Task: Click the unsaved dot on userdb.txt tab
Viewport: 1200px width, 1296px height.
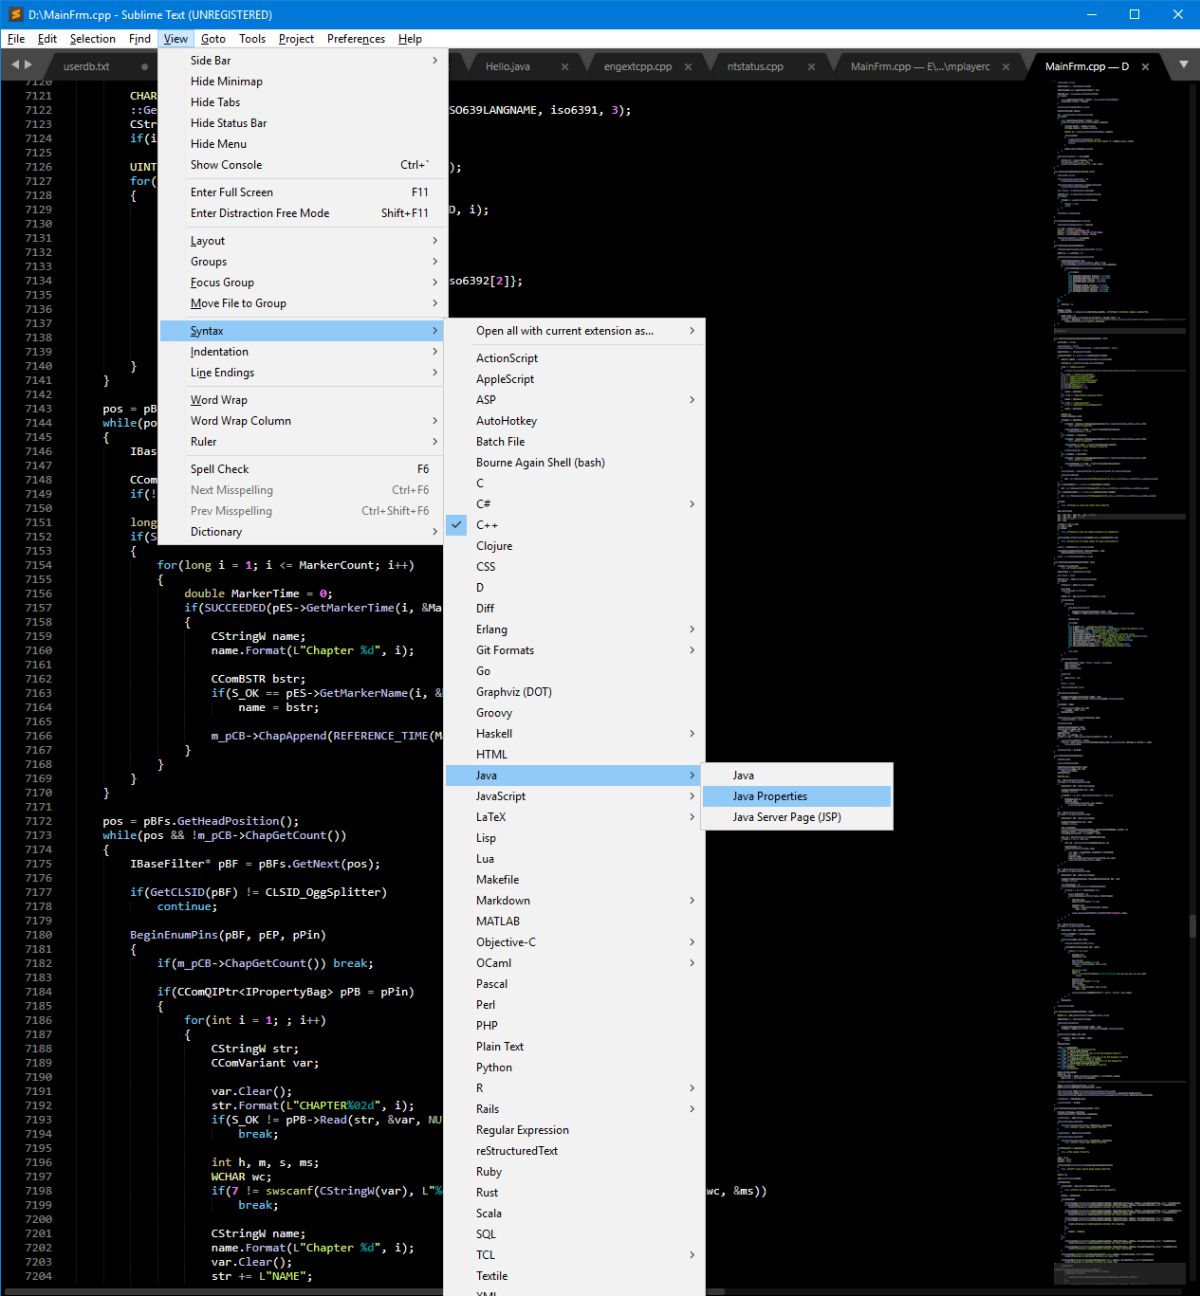Action: [x=144, y=67]
